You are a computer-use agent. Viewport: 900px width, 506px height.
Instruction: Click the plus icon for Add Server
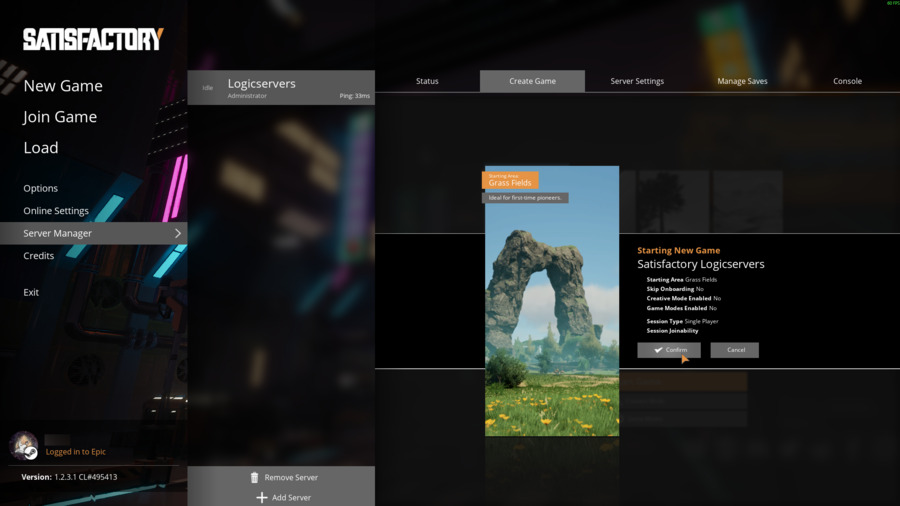tap(262, 497)
